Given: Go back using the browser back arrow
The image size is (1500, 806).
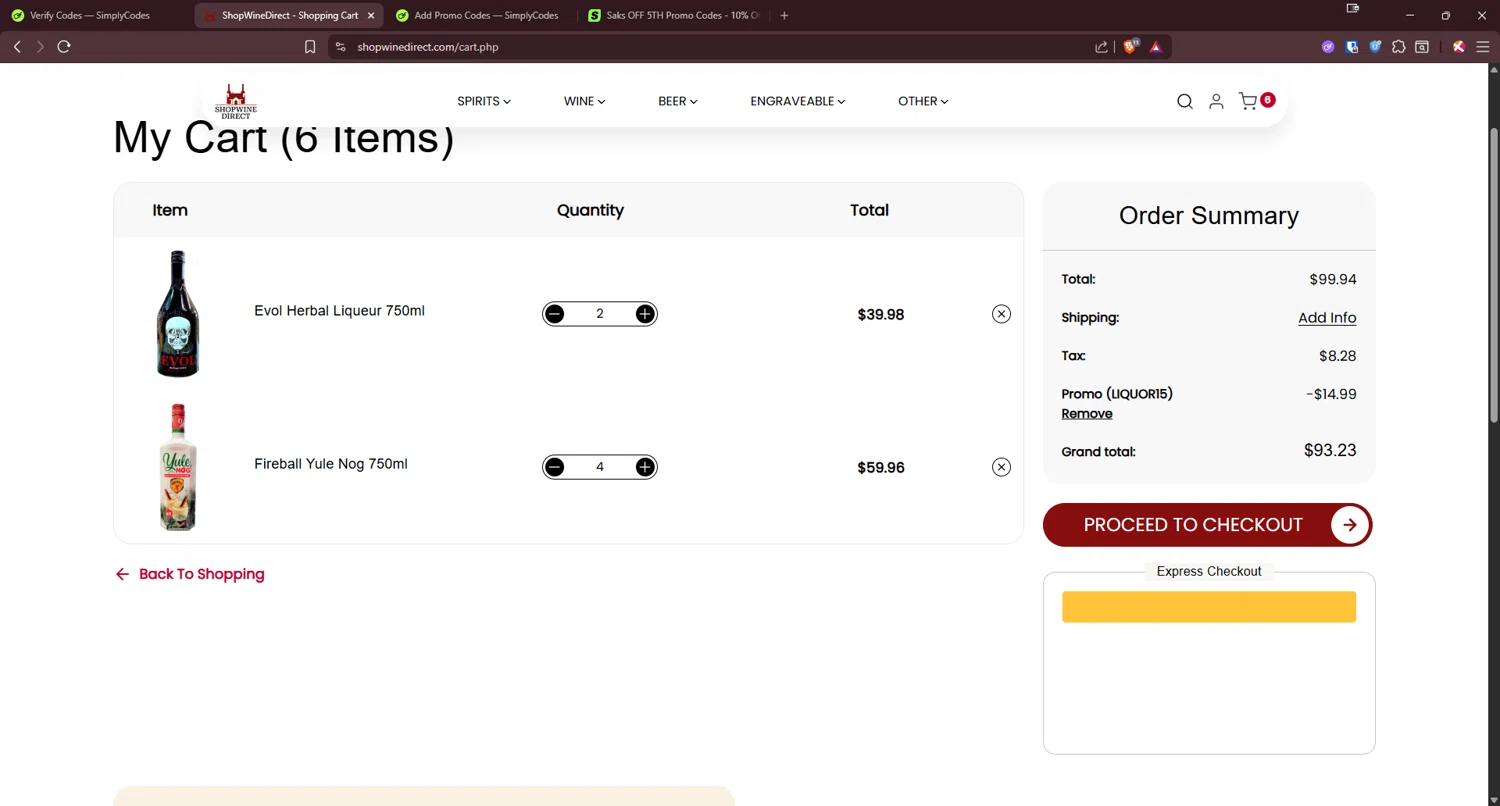Looking at the screenshot, I should (x=17, y=47).
